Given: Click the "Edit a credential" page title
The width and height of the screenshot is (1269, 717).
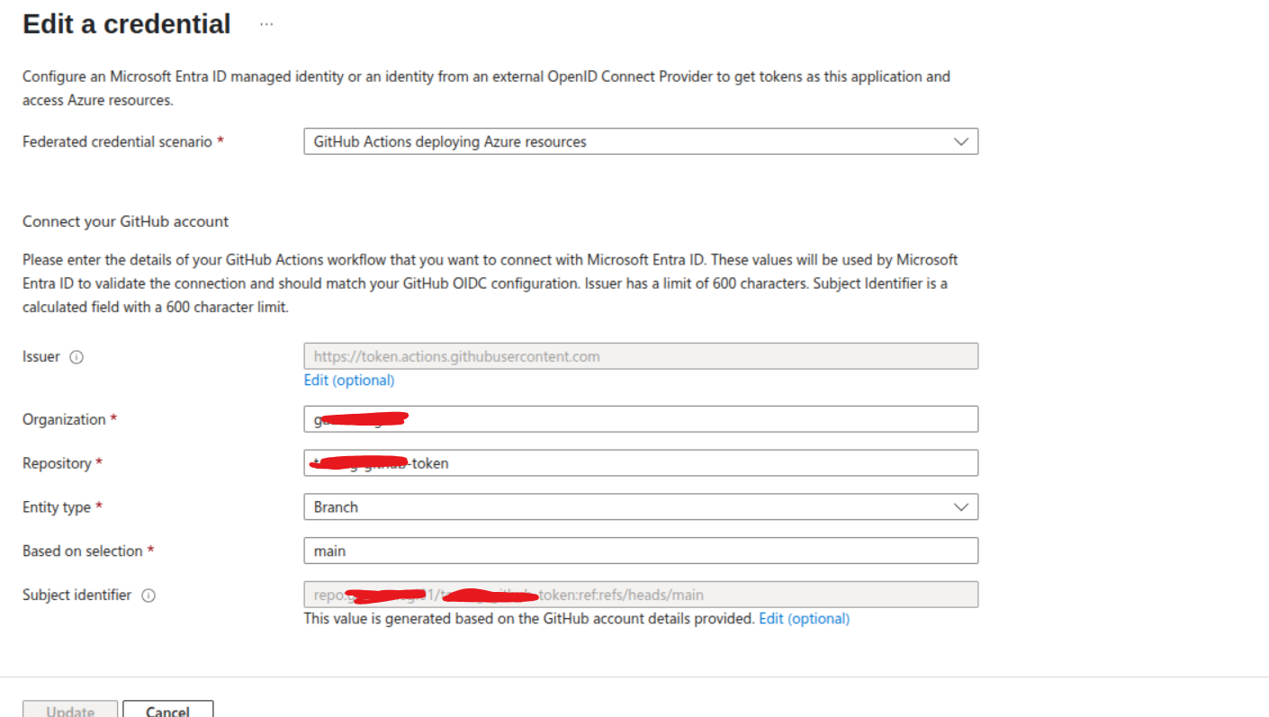Looking at the screenshot, I should (x=126, y=23).
